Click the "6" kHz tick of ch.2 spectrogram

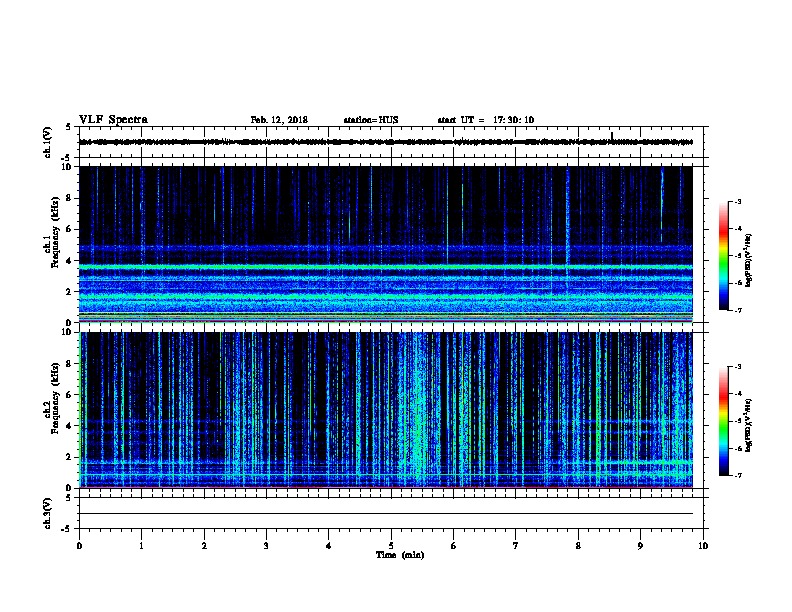click(70, 395)
